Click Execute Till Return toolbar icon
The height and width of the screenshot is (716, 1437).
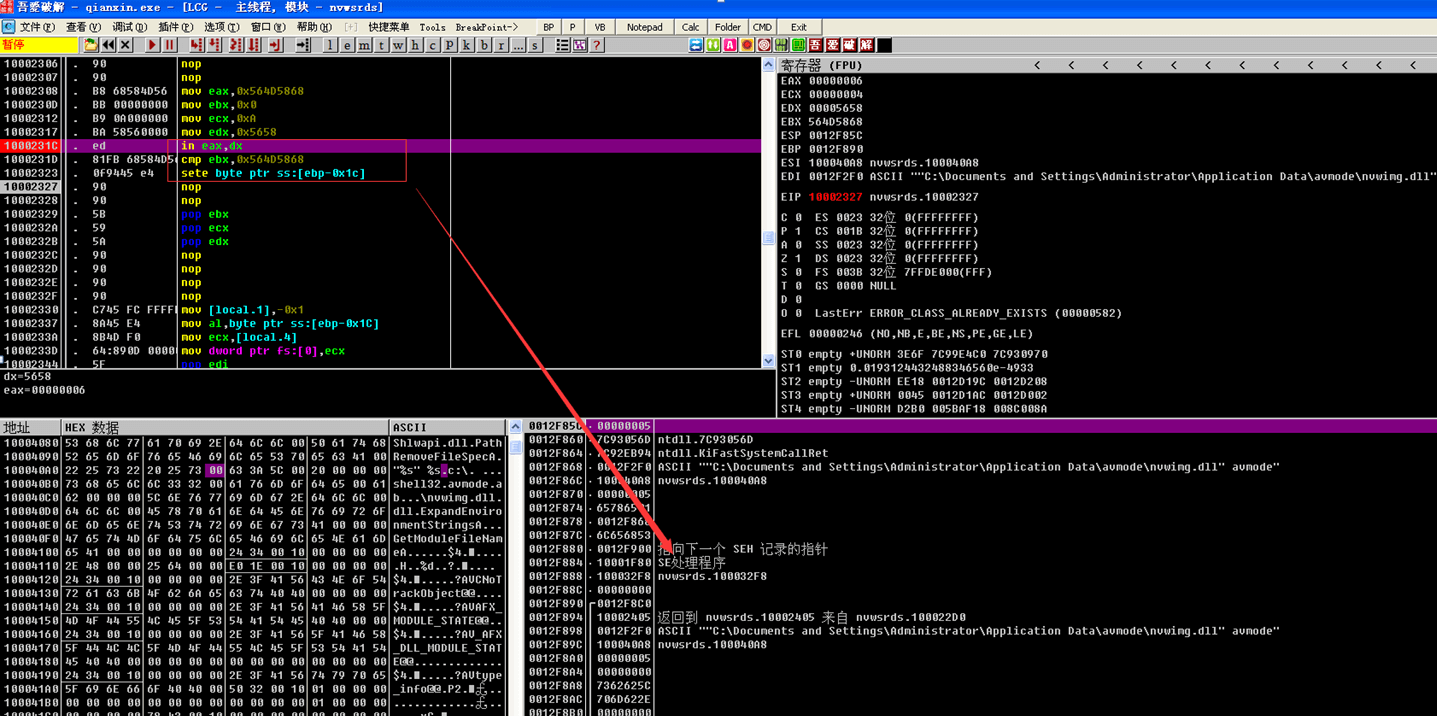click(275, 45)
